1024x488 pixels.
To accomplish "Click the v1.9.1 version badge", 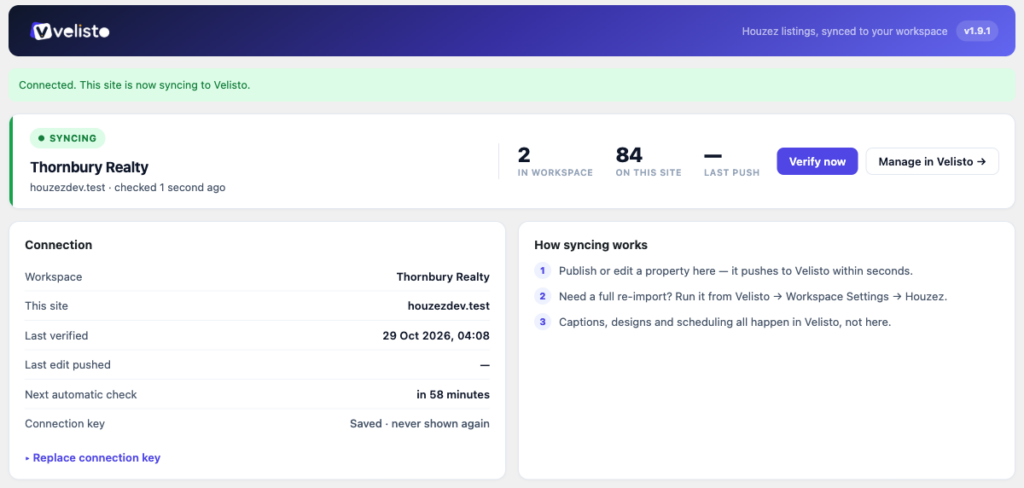I will 977,31.
